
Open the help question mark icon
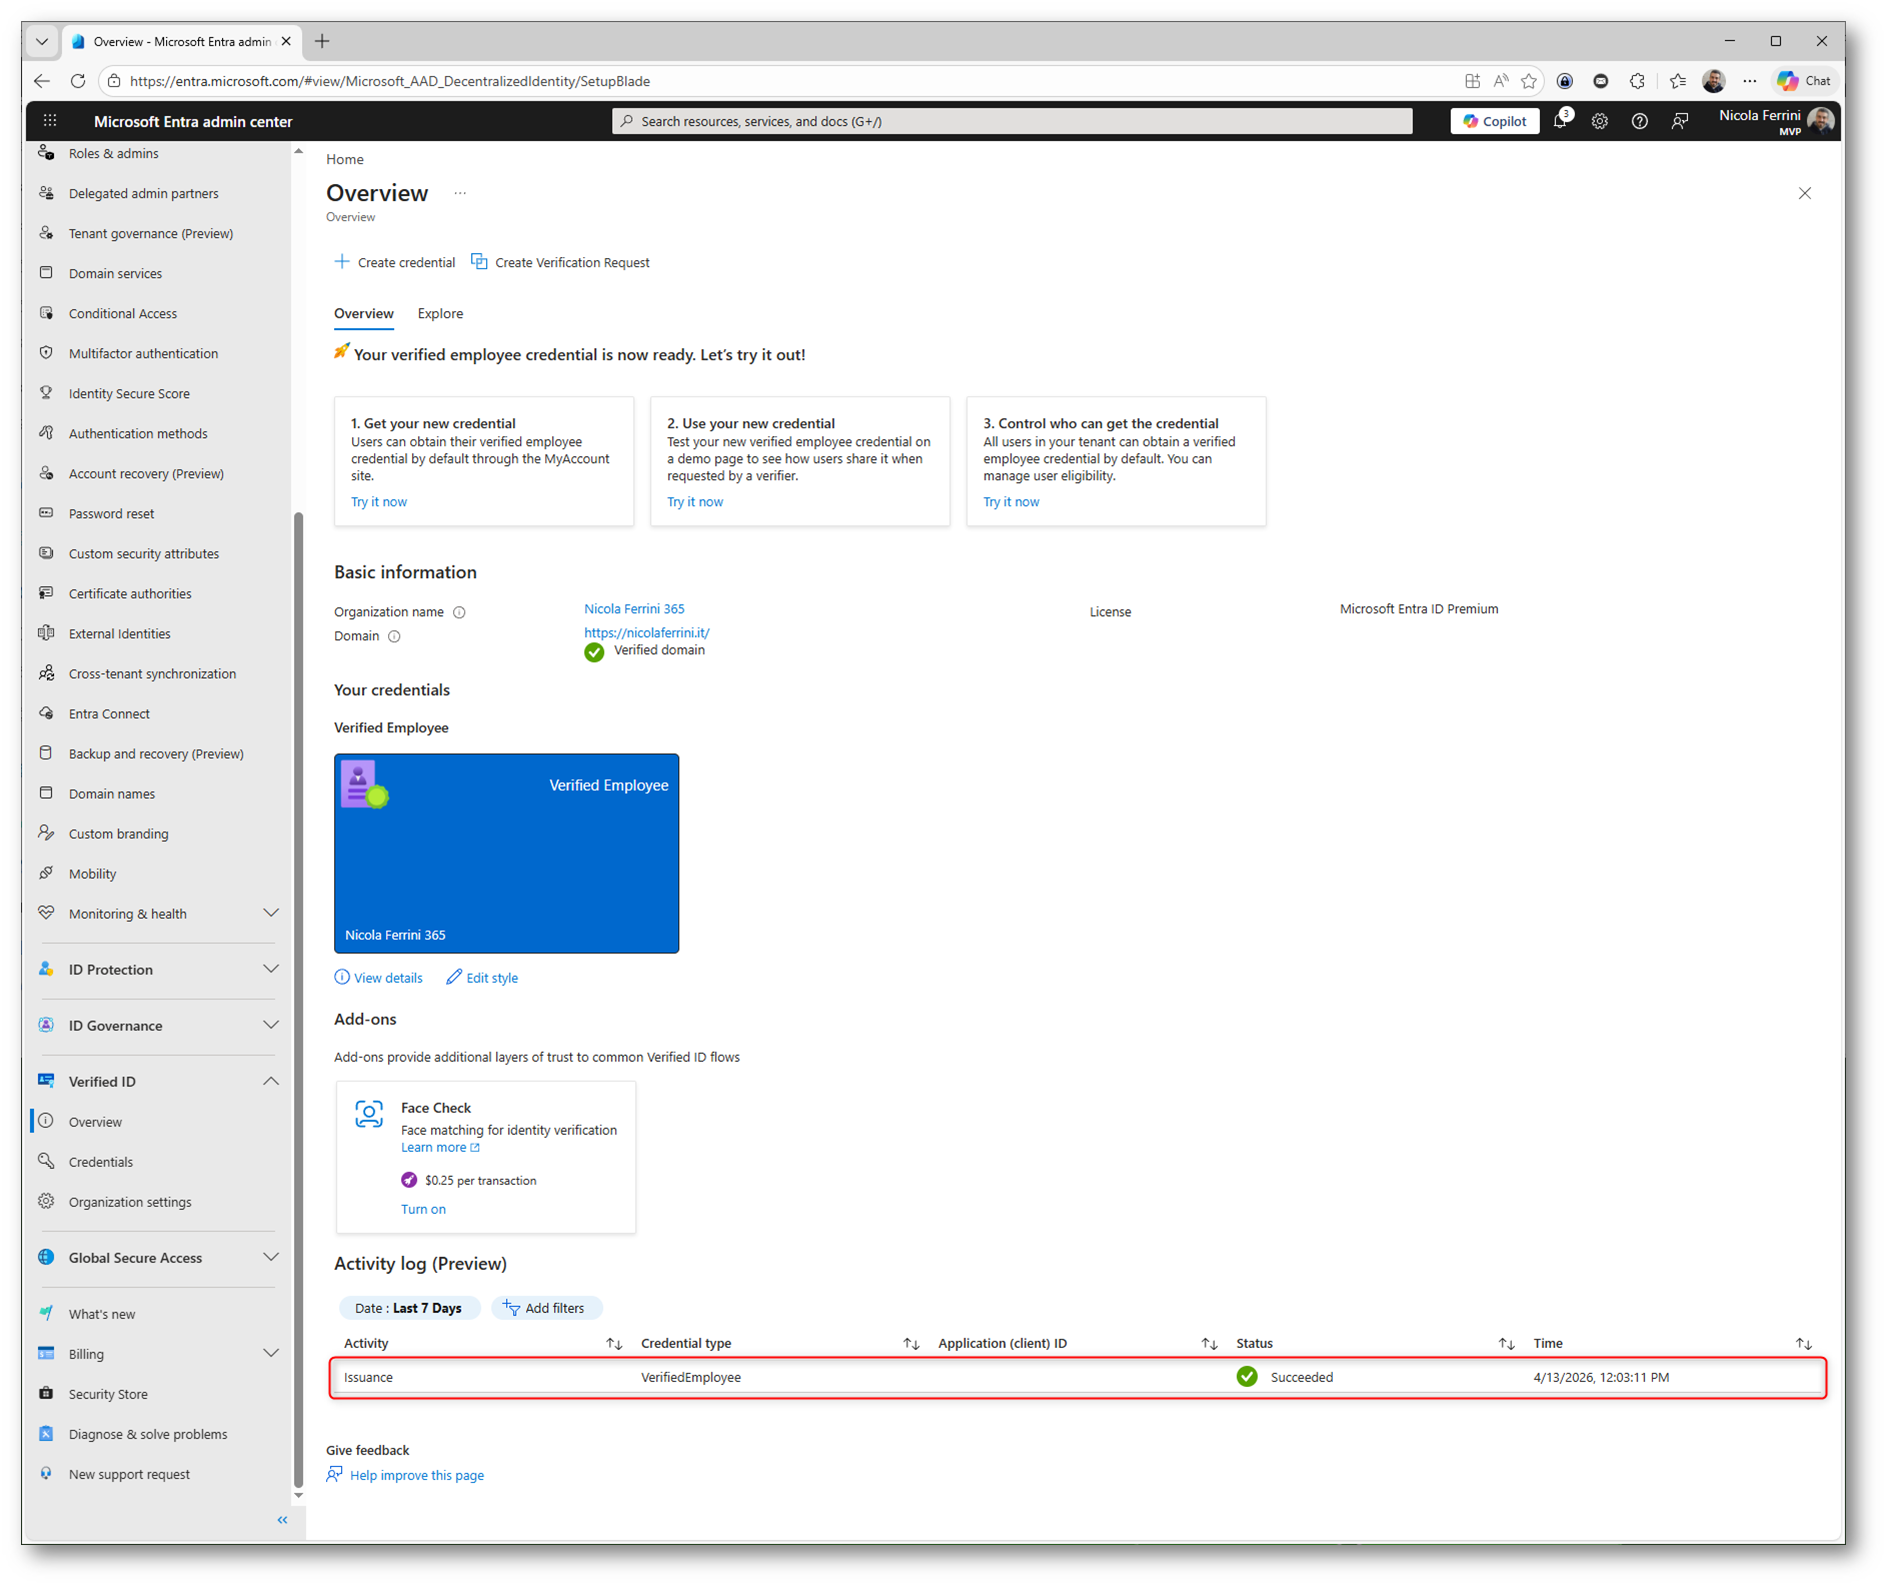coord(1640,121)
